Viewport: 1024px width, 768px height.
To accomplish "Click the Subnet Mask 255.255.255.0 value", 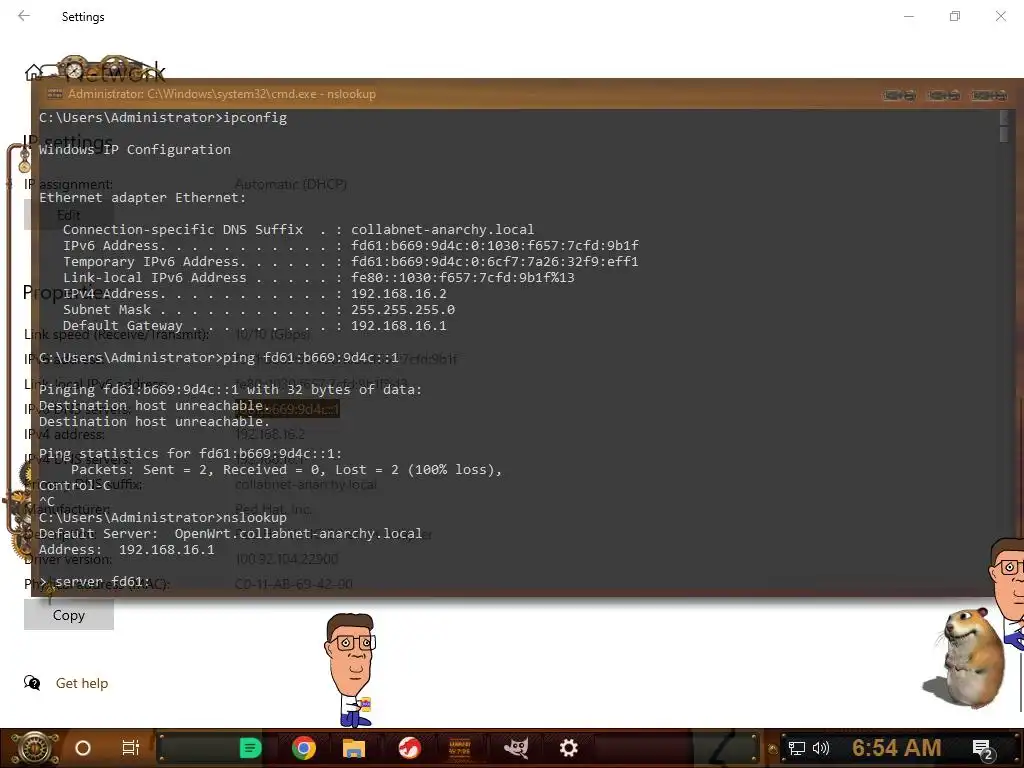I will pos(403,310).
